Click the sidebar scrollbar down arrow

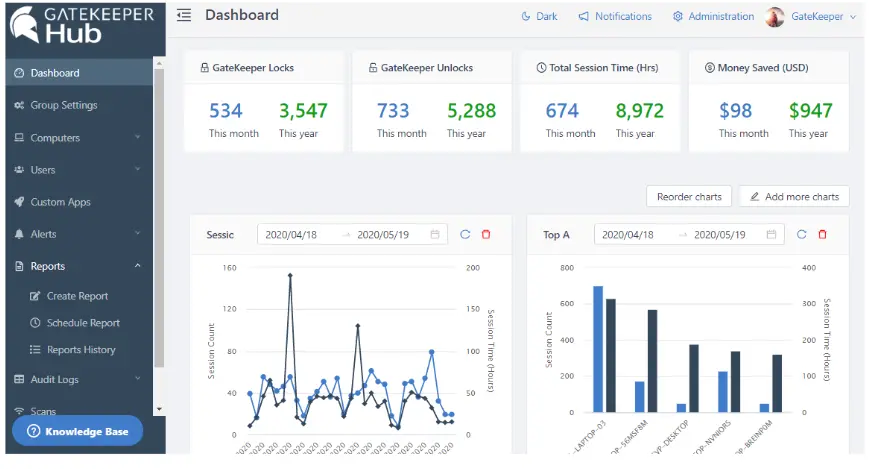coord(159,409)
